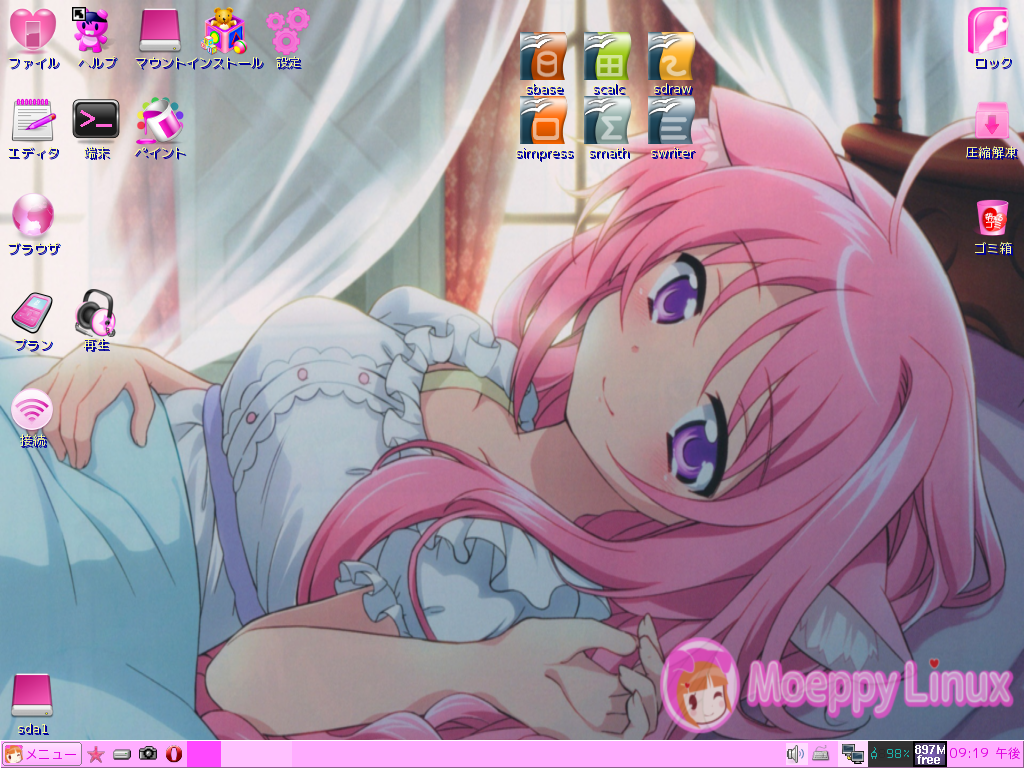Click the マウント drive mount icon
The height and width of the screenshot is (768, 1024).
point(160,30)
